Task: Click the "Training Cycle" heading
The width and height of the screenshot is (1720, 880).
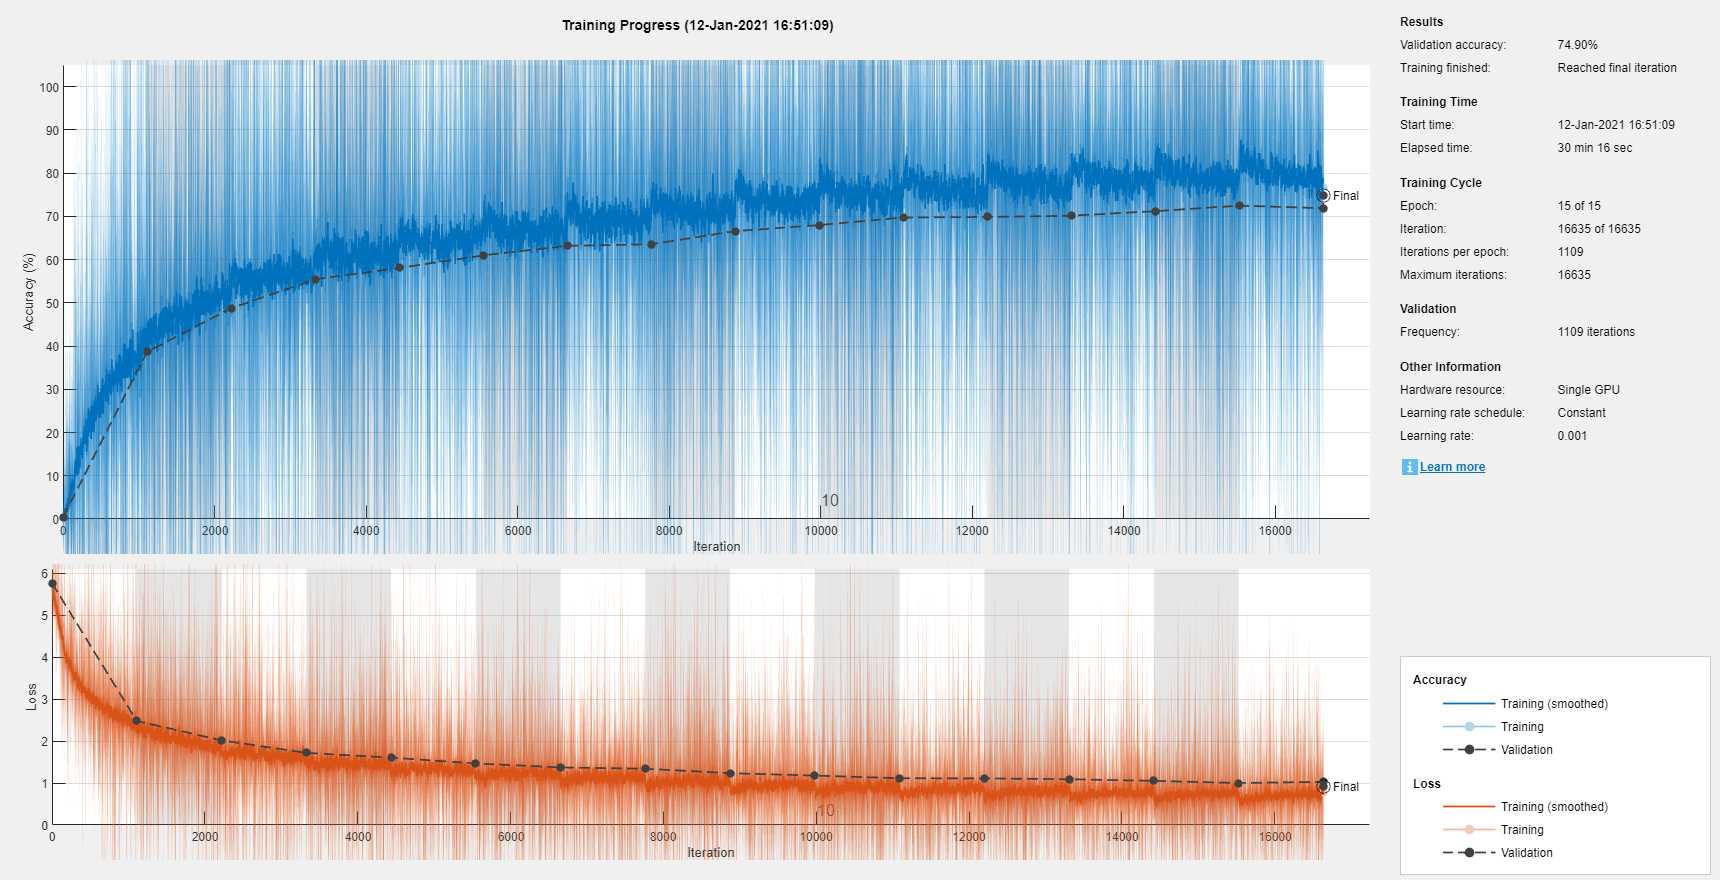Action: click(1440, 183)
